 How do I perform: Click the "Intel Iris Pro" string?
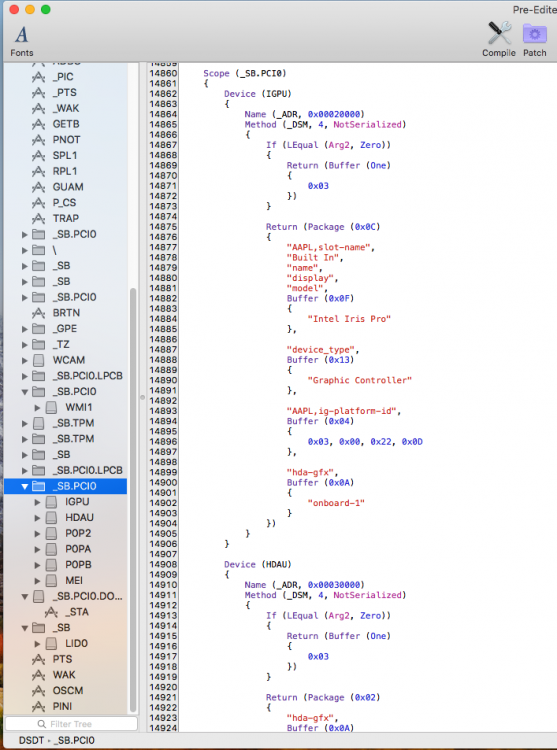[x=349, y=319]
